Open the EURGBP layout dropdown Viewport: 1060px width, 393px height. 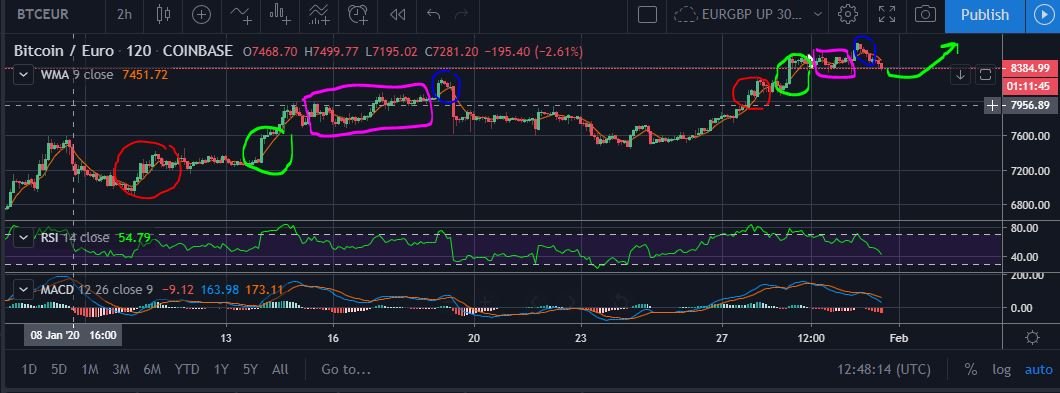(749, 14)
